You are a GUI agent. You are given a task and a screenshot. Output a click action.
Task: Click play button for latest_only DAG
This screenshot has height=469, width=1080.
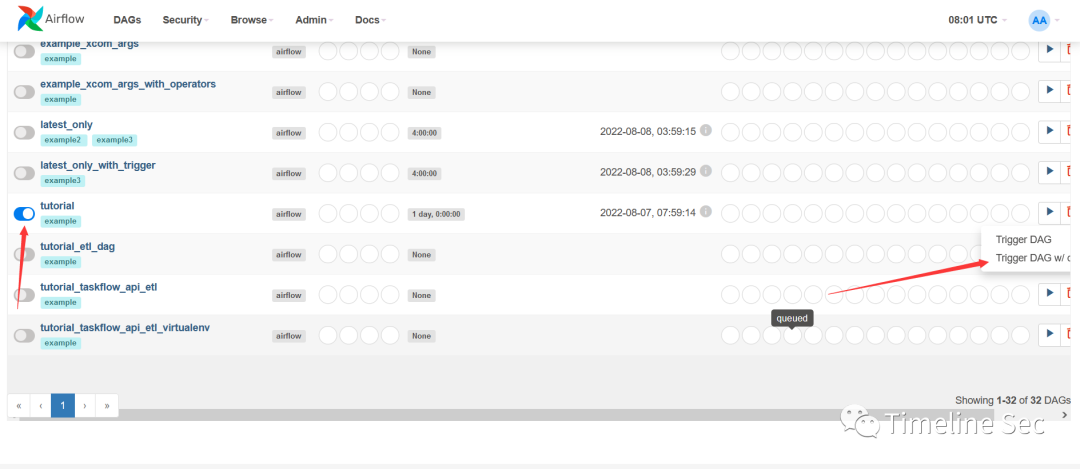pyautogui.click(x=1050, y=130)
